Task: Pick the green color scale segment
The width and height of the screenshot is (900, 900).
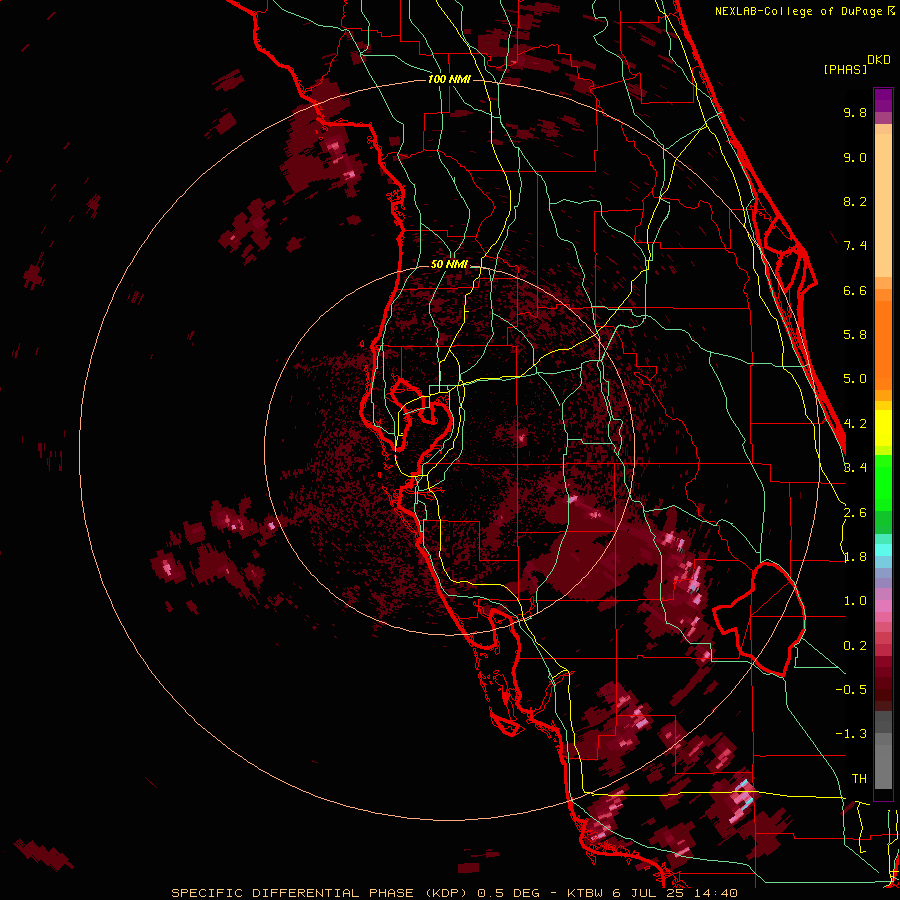Action: click(x=883, y=483)
